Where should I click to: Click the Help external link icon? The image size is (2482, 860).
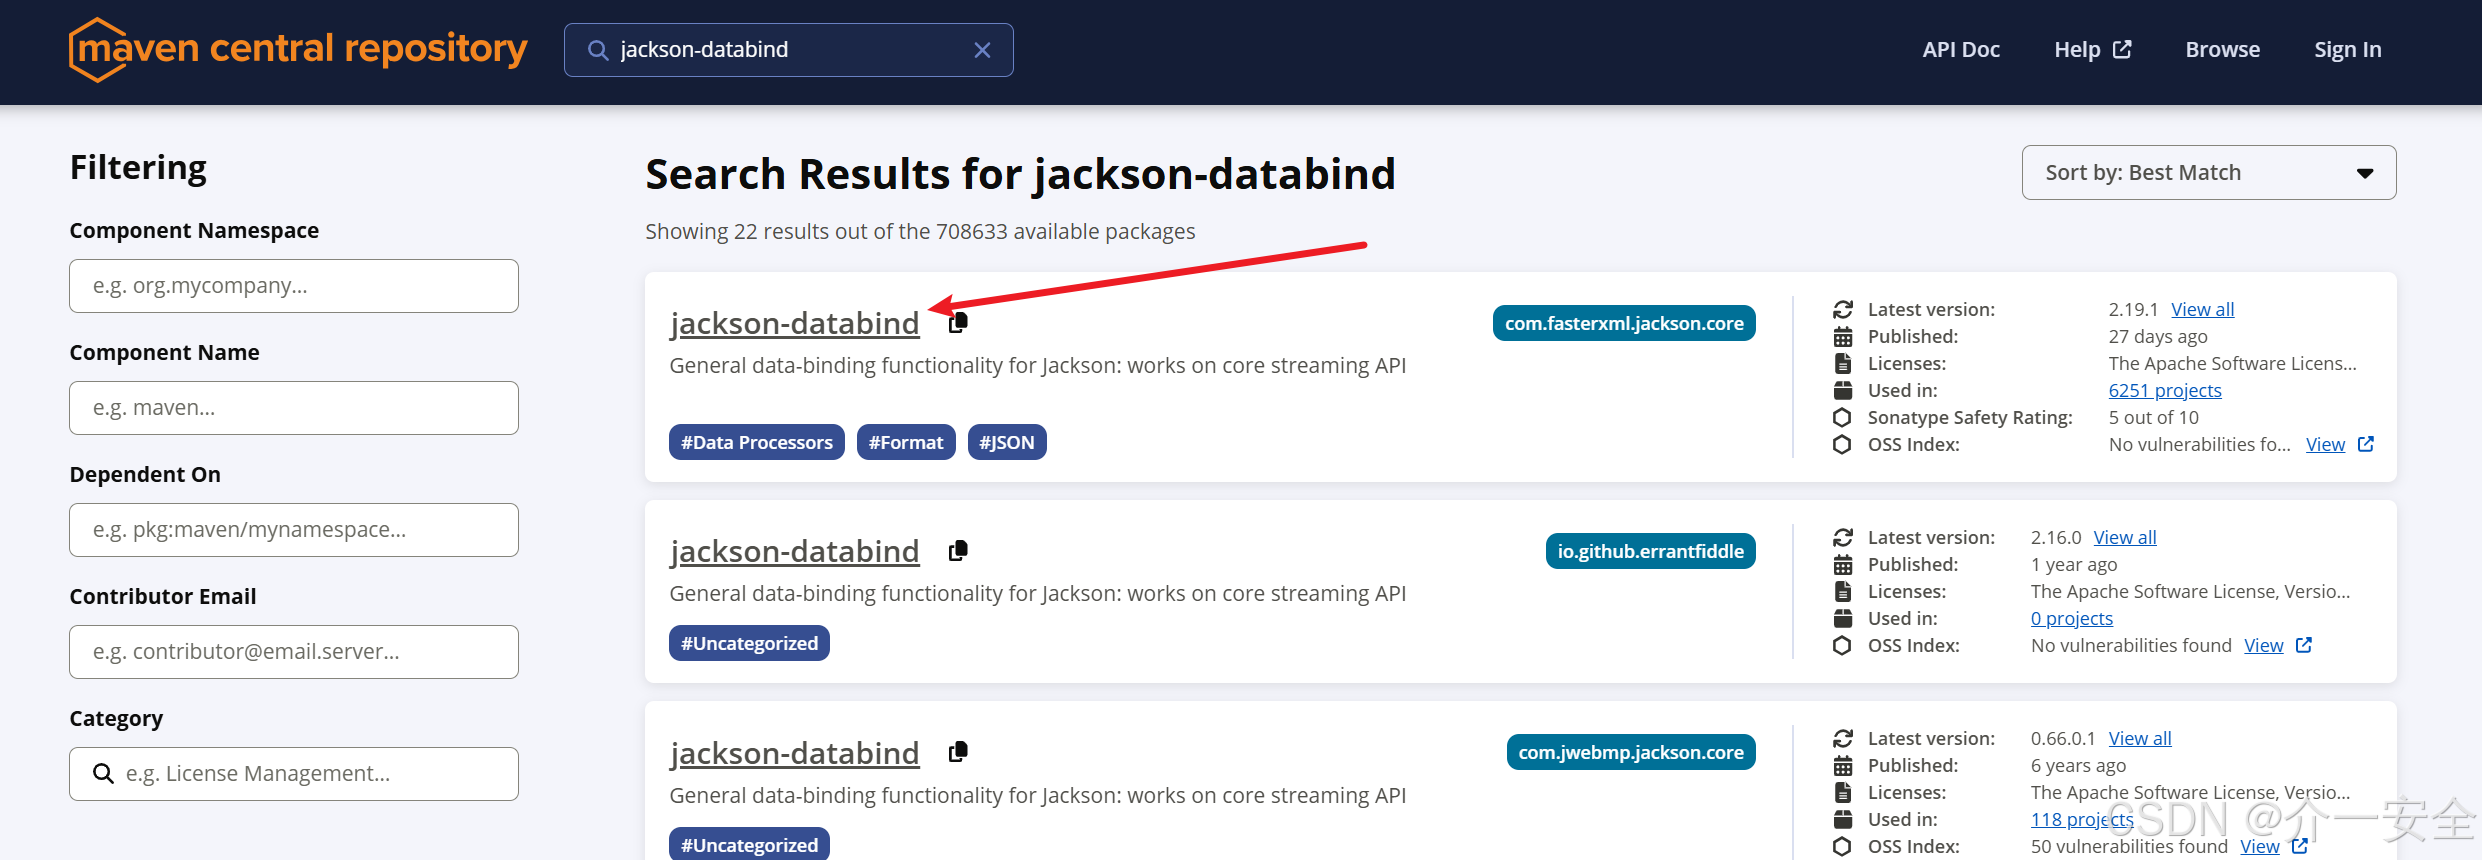click(x=2122, y=49)
